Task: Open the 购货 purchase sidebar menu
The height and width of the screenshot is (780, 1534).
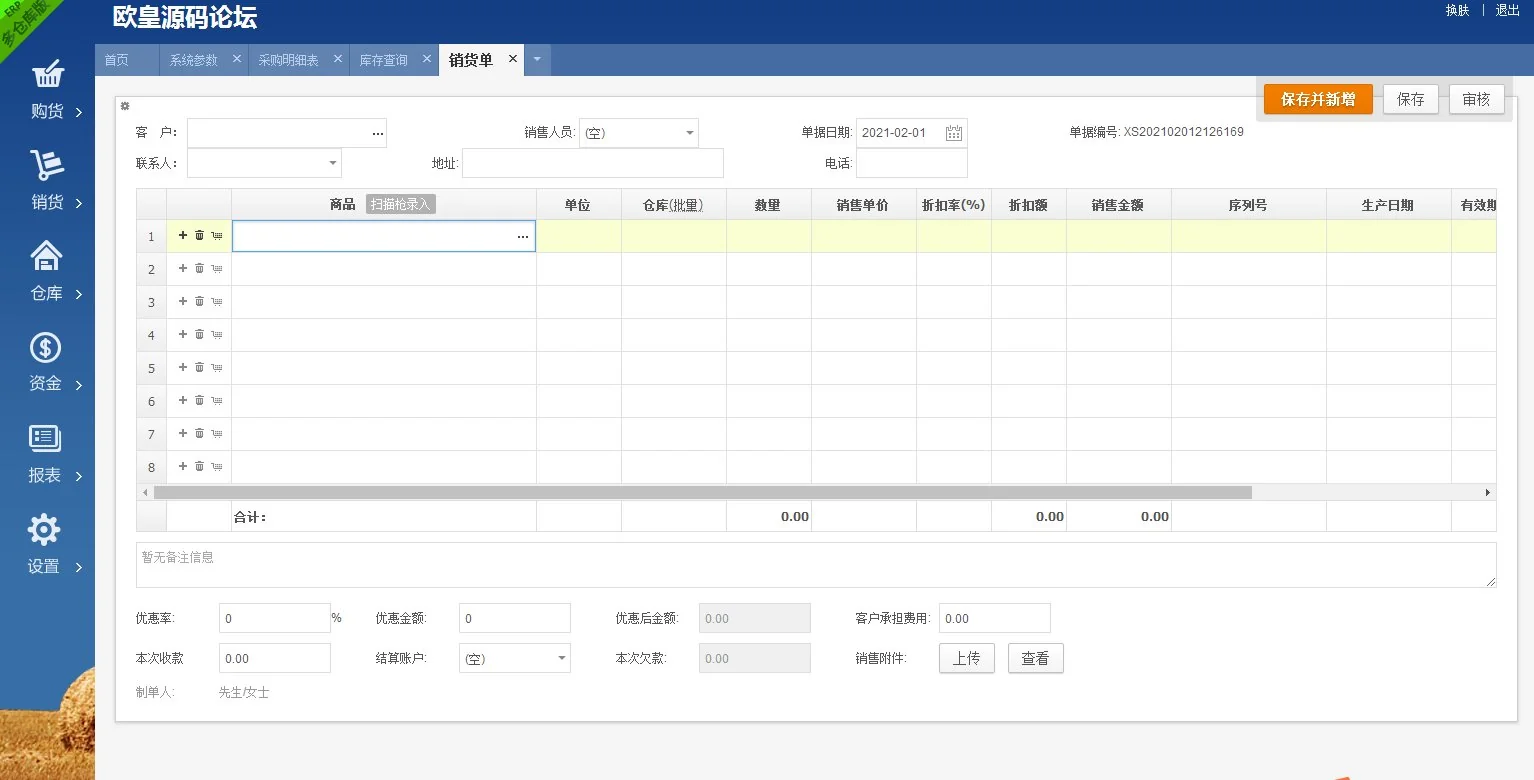Action: pos(47,91)
